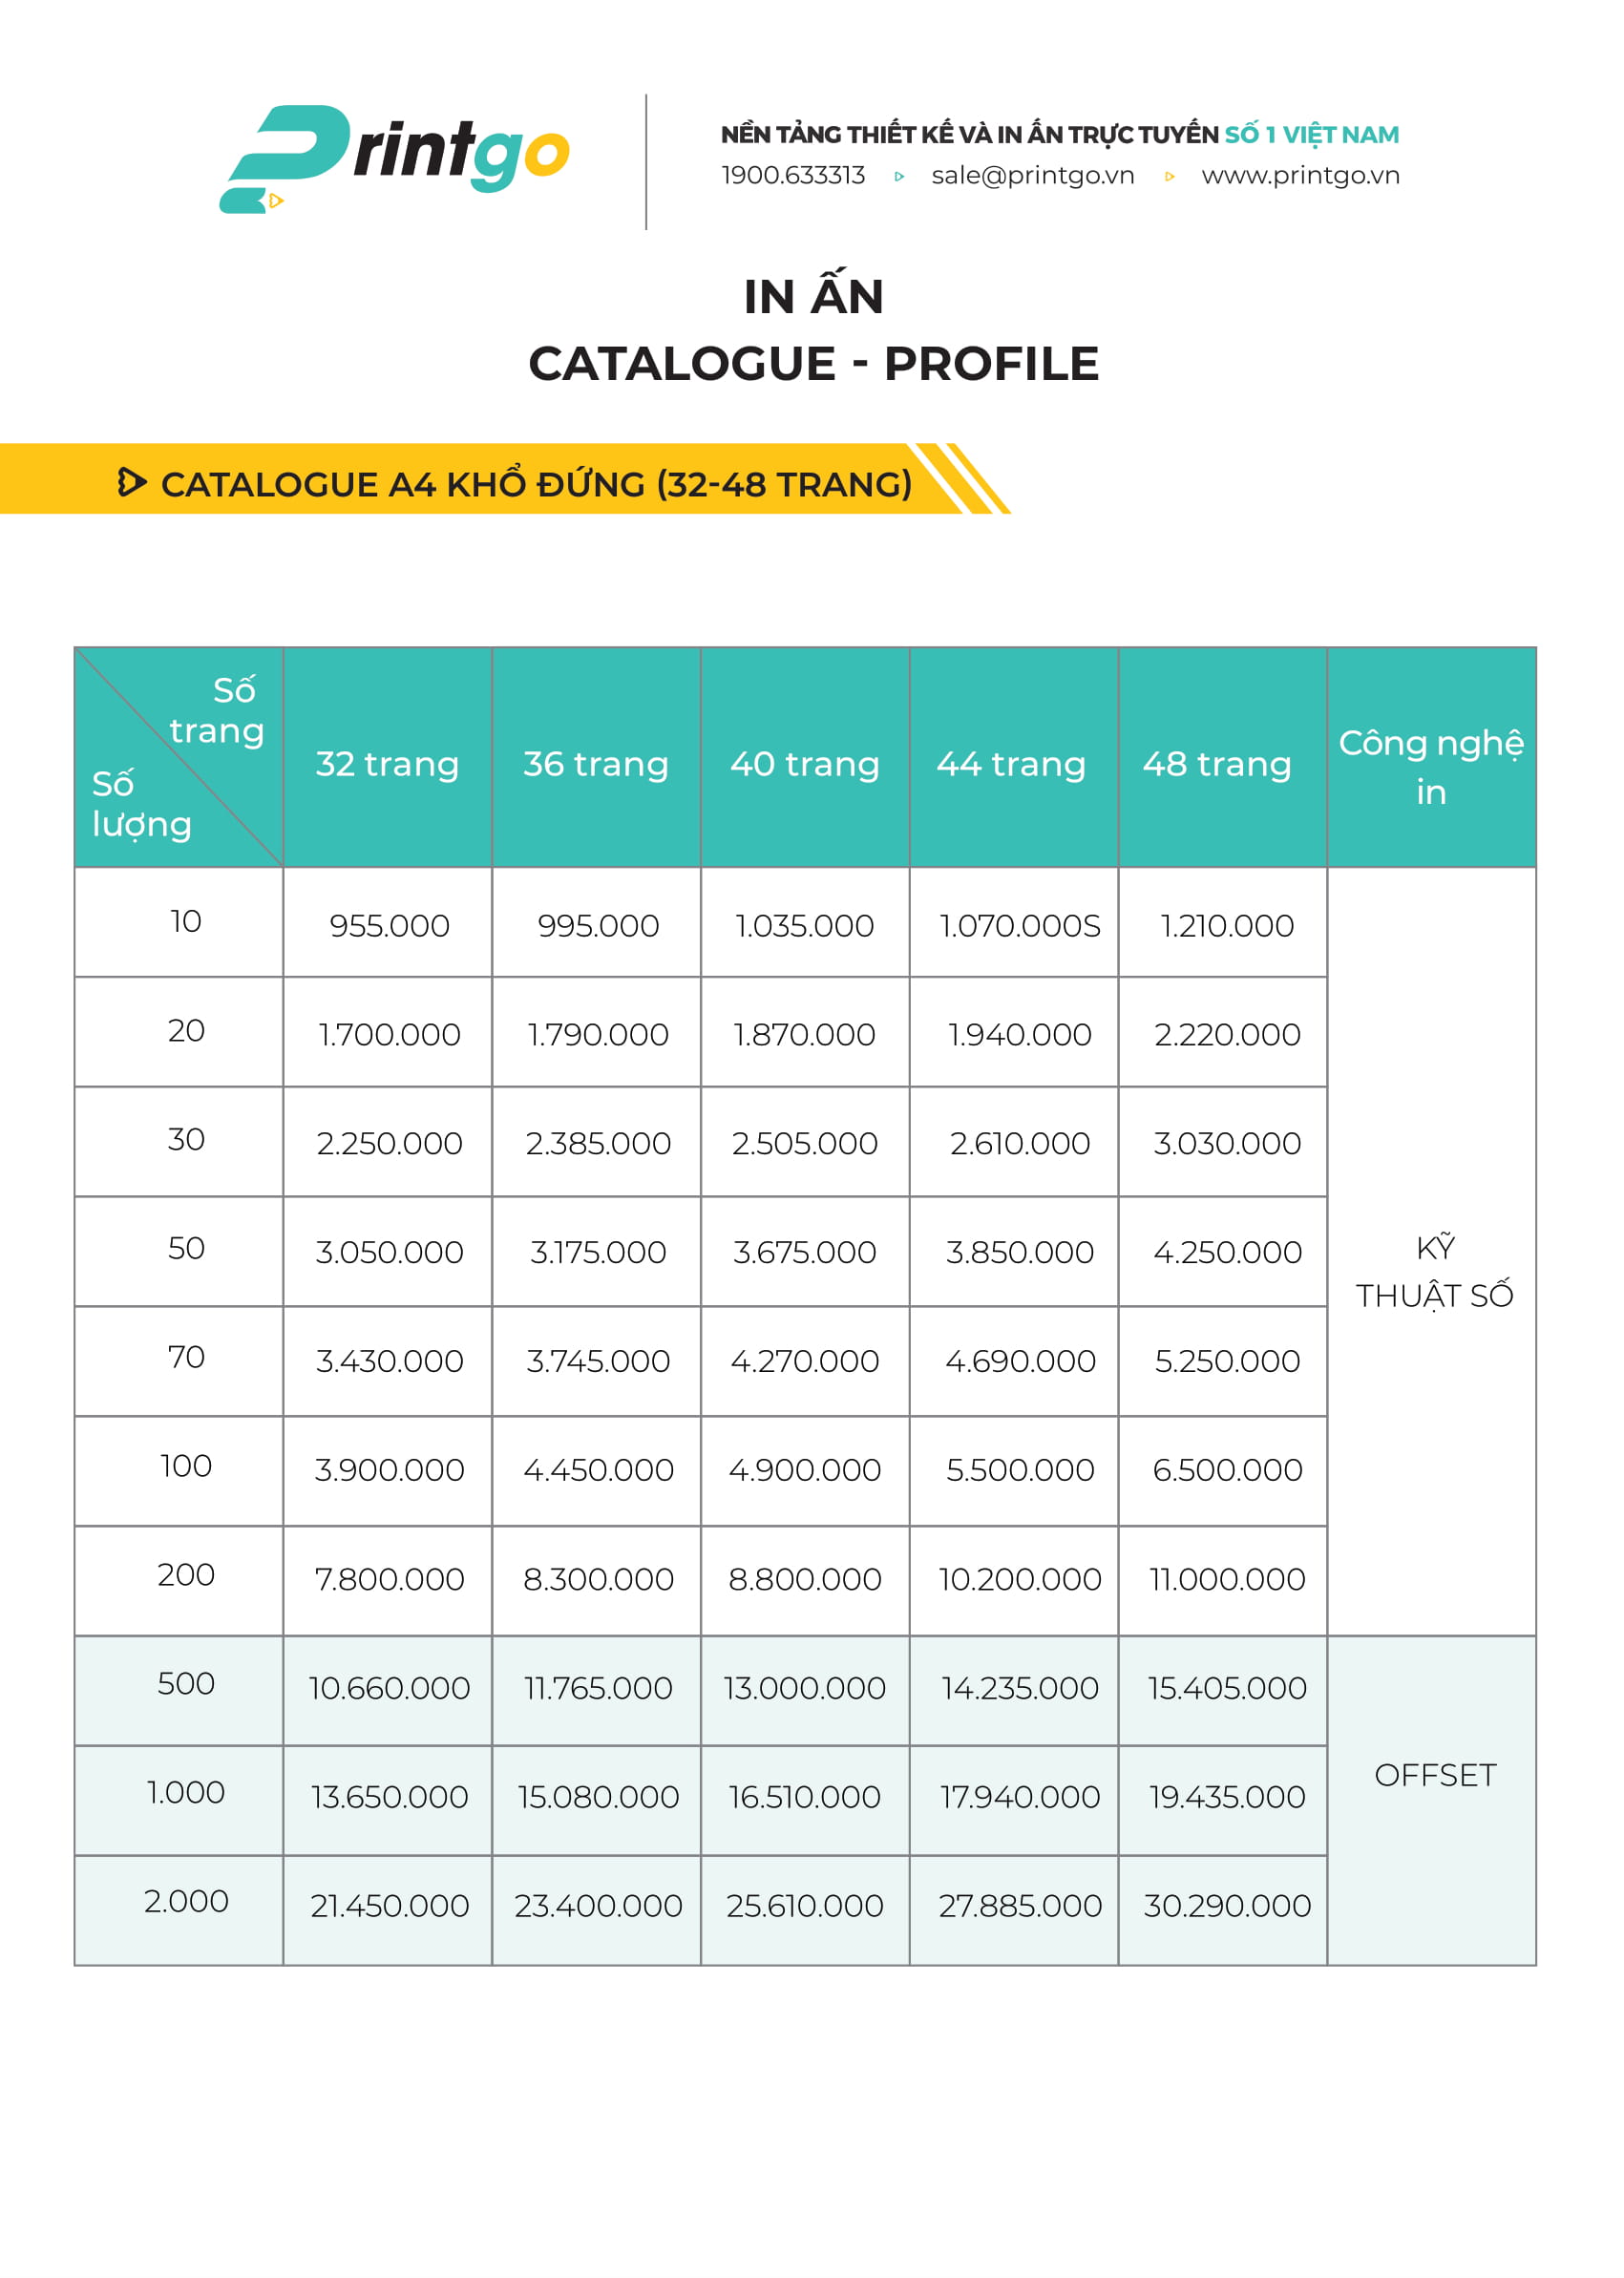The width and height of the screenshot is (1624, 2278).
Task: Click the Printgo logo
Action: (x=394, y=158)
